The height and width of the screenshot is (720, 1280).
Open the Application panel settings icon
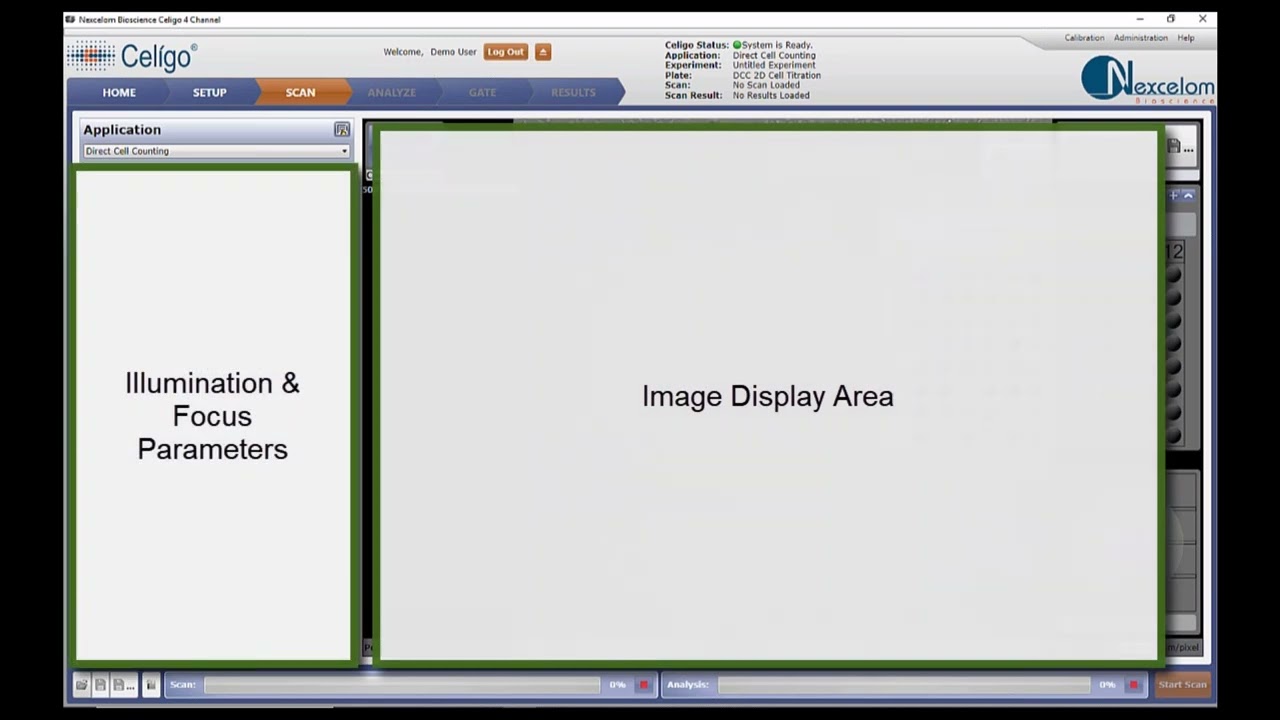coord(342,130)
